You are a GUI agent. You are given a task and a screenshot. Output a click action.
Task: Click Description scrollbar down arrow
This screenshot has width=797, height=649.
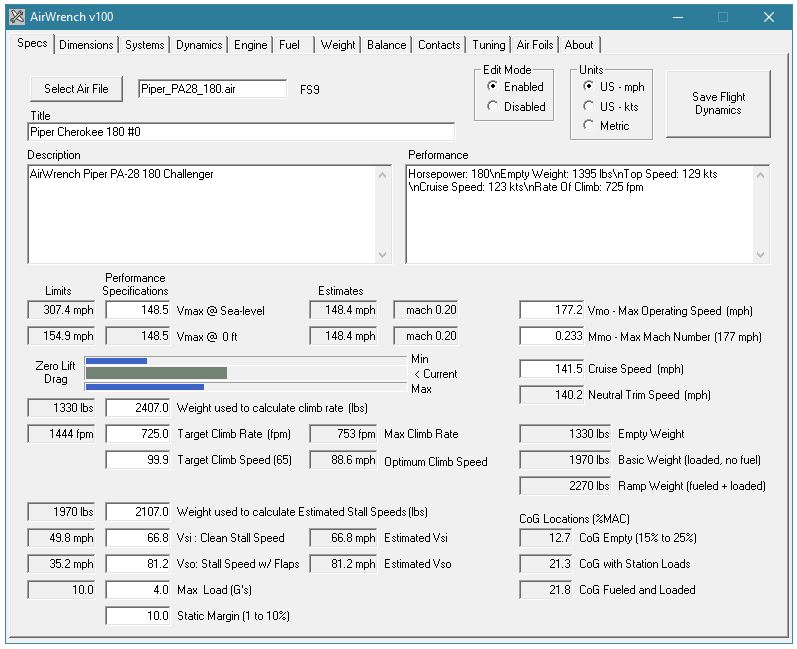click(x=383, y=254)
